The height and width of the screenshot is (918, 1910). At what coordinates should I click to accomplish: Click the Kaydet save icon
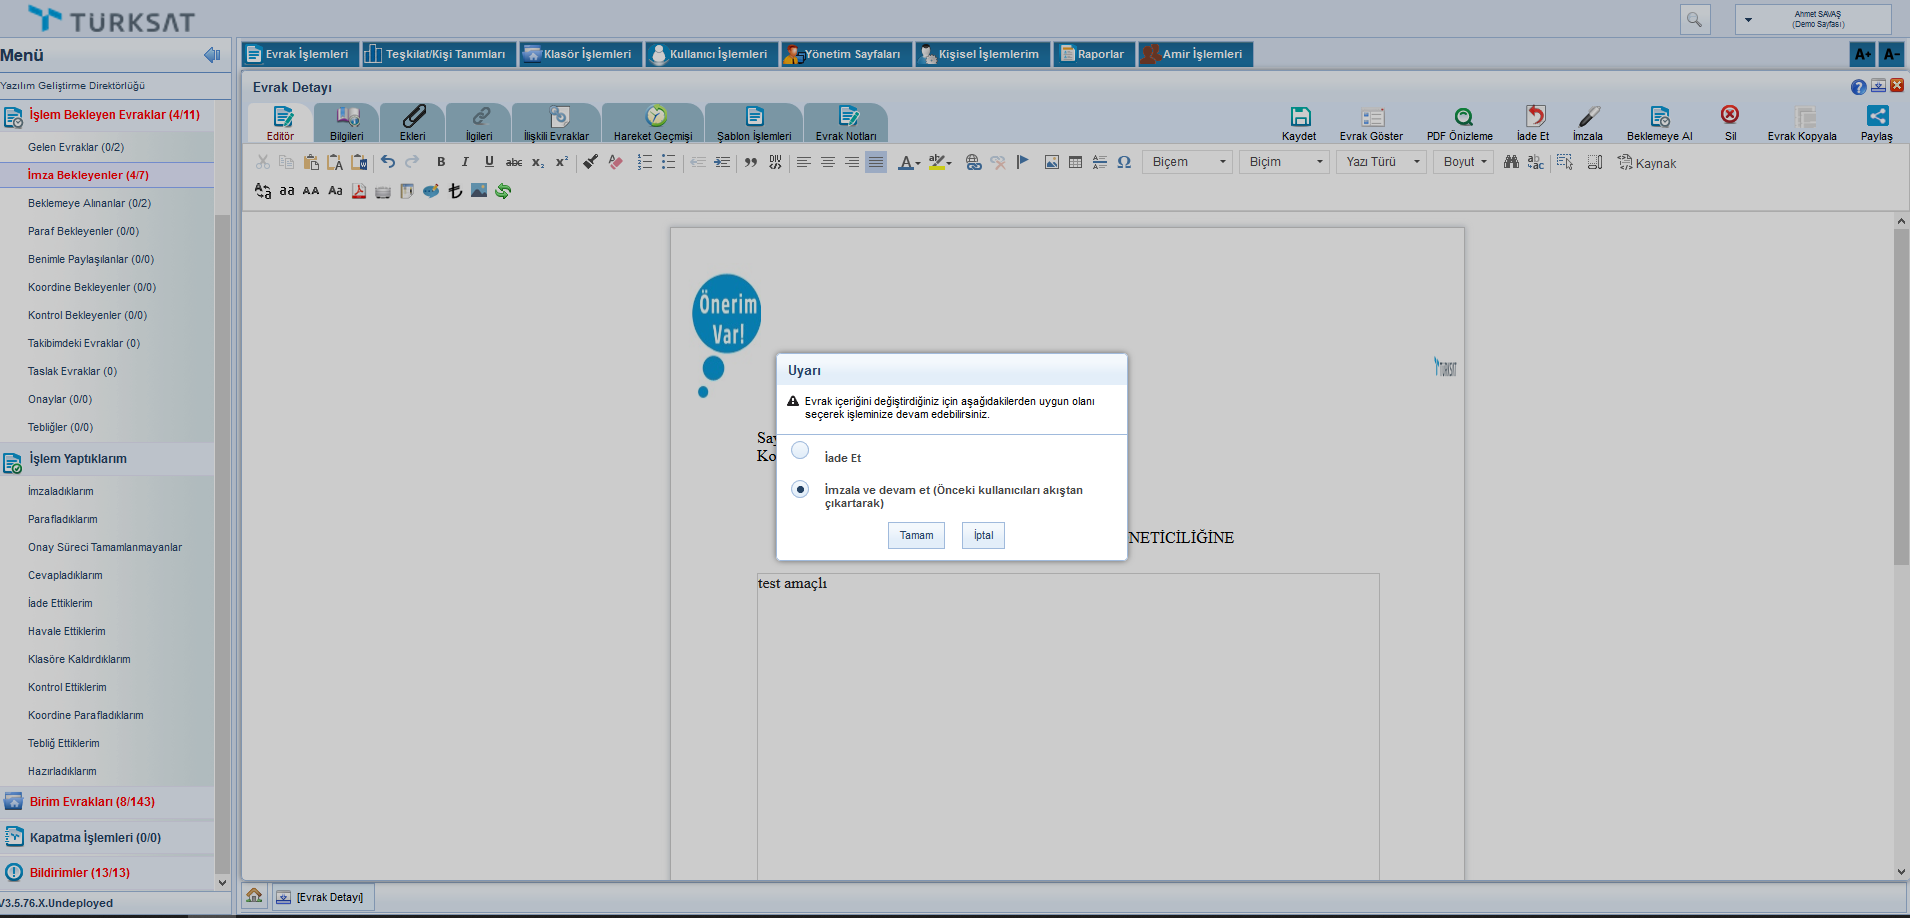pyautogui.click(x=1299, y=117)
